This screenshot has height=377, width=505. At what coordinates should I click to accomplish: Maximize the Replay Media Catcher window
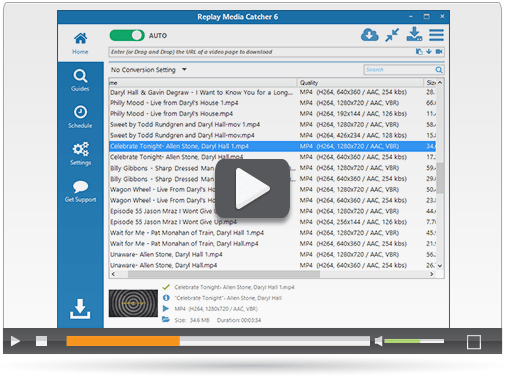426,16
